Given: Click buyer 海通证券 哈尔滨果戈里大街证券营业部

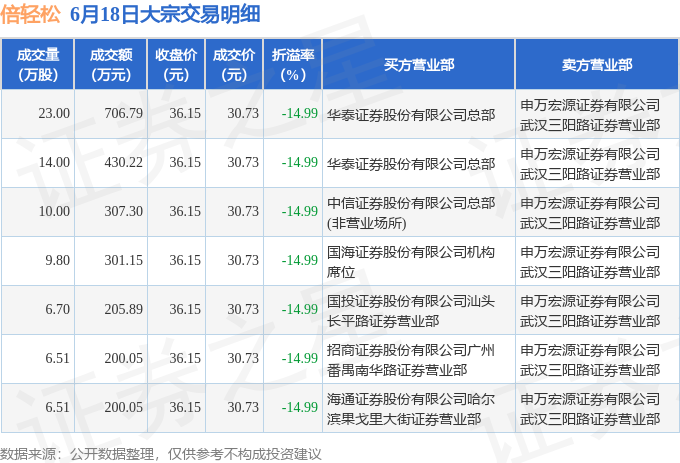Looking at the screenshot, I should click(411, 409).
